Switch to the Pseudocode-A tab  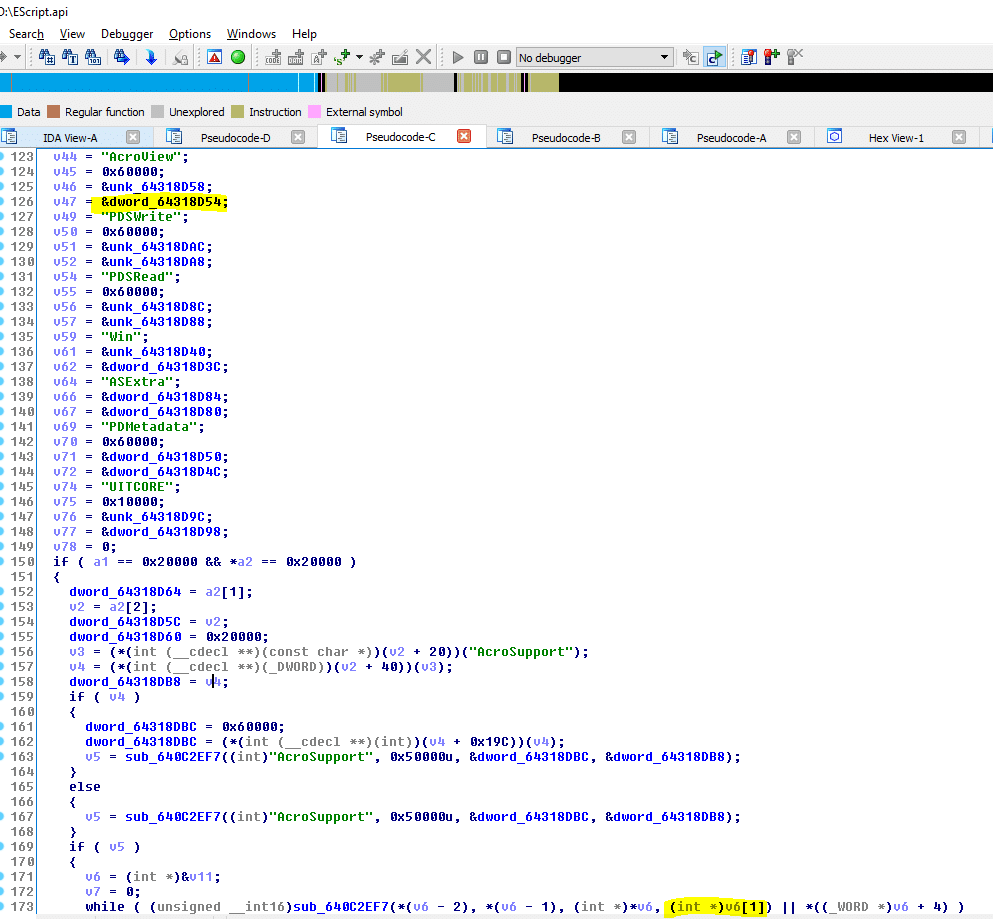coord(731,137)
